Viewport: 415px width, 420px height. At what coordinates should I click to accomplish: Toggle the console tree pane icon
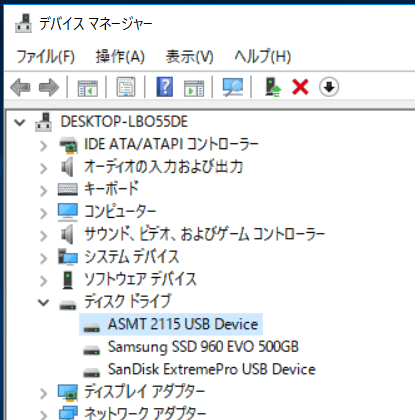pyautogui.click(x=87, y=88)
